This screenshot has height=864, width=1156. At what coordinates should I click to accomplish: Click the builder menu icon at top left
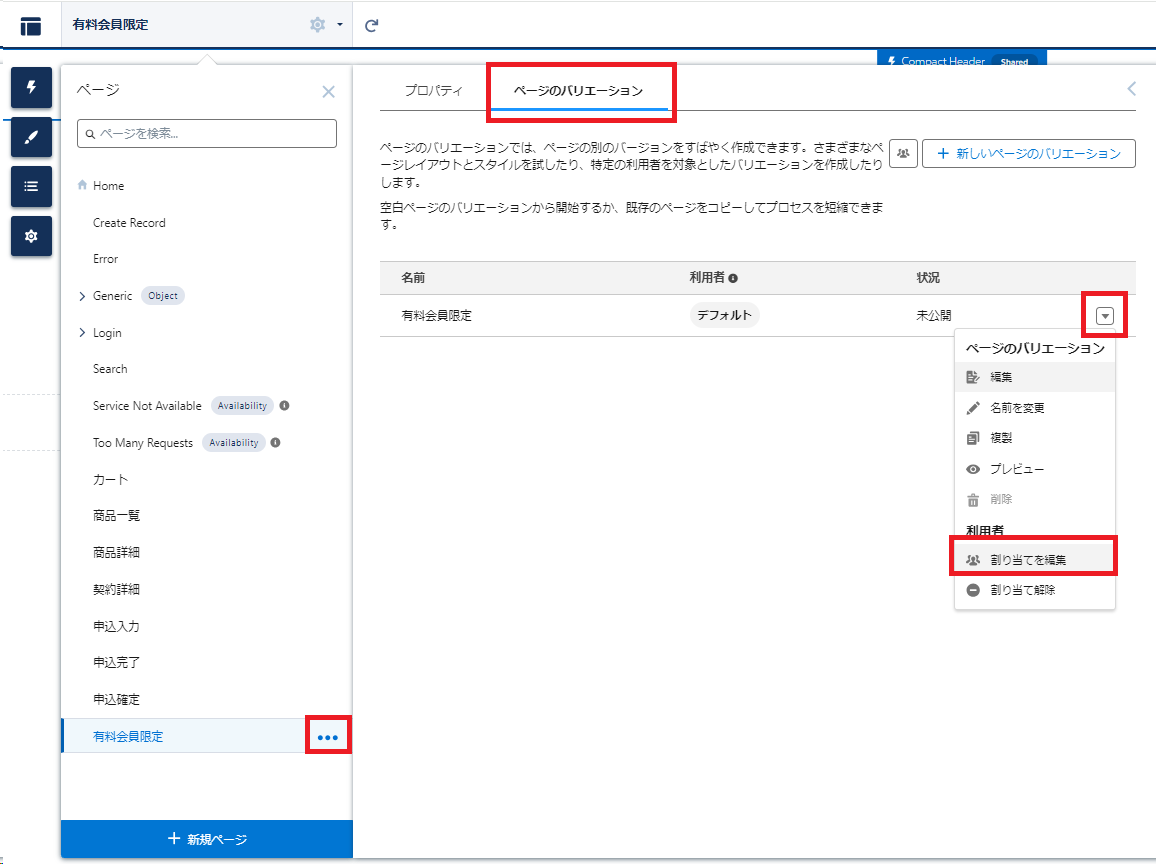coord(31,25)
